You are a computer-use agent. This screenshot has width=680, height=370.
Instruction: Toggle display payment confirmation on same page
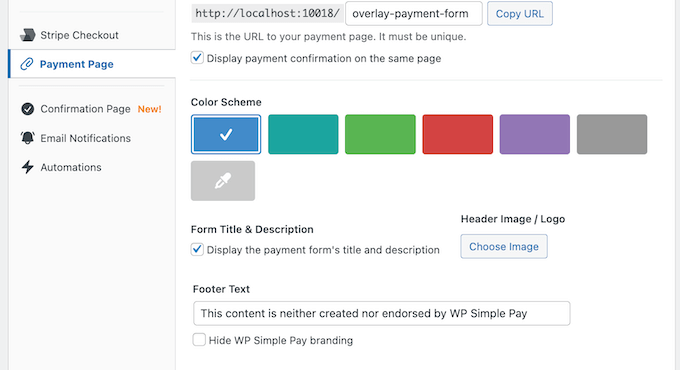click(197, 58)
